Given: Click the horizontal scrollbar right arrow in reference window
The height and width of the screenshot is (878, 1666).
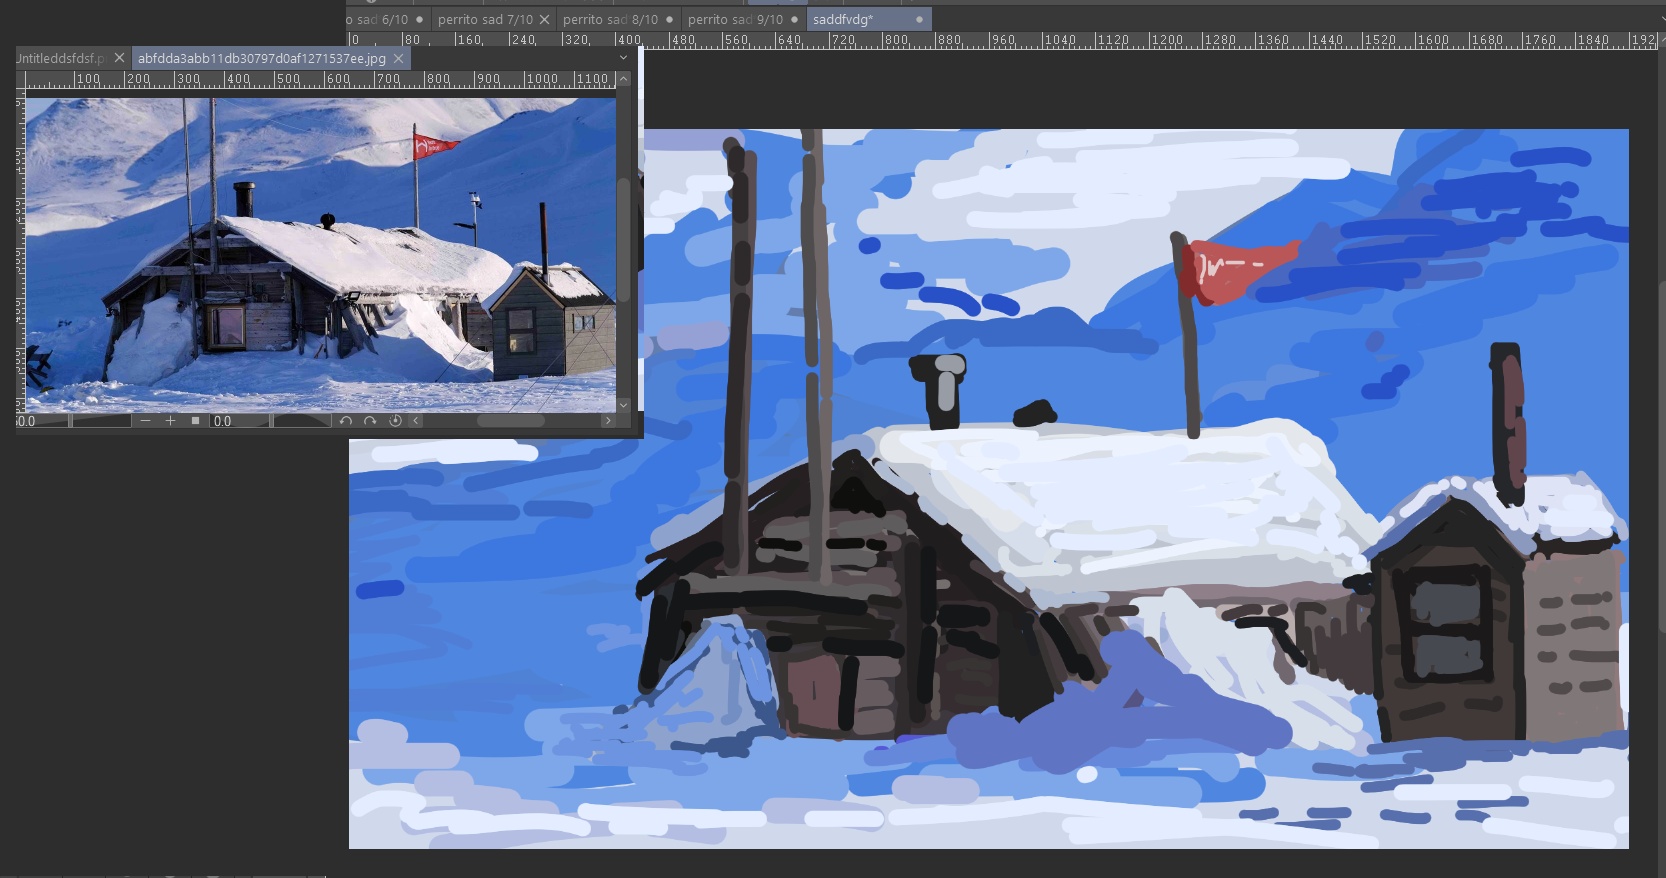Looking at the screenshot, I should click(607, 421).
